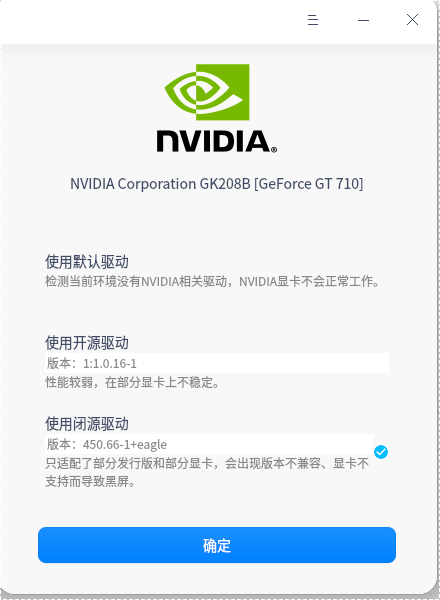Click the NVIDIA wordmark text
The image size is (440, 600).
point(214,142)
